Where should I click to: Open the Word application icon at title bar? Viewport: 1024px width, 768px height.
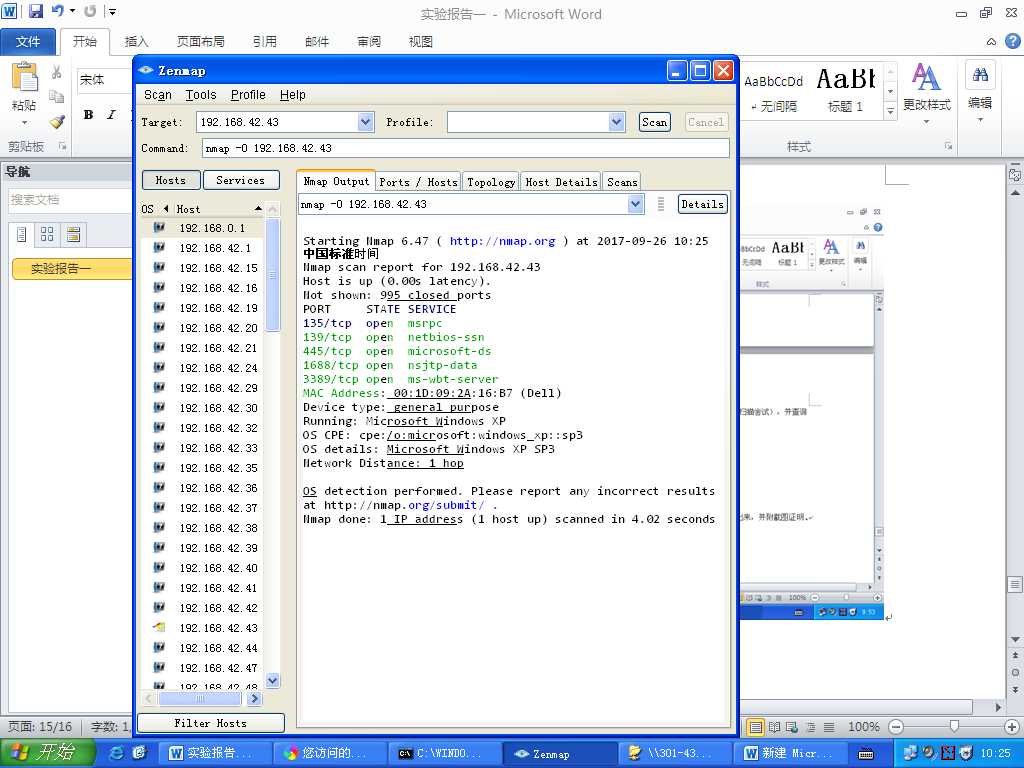[9, 11]
